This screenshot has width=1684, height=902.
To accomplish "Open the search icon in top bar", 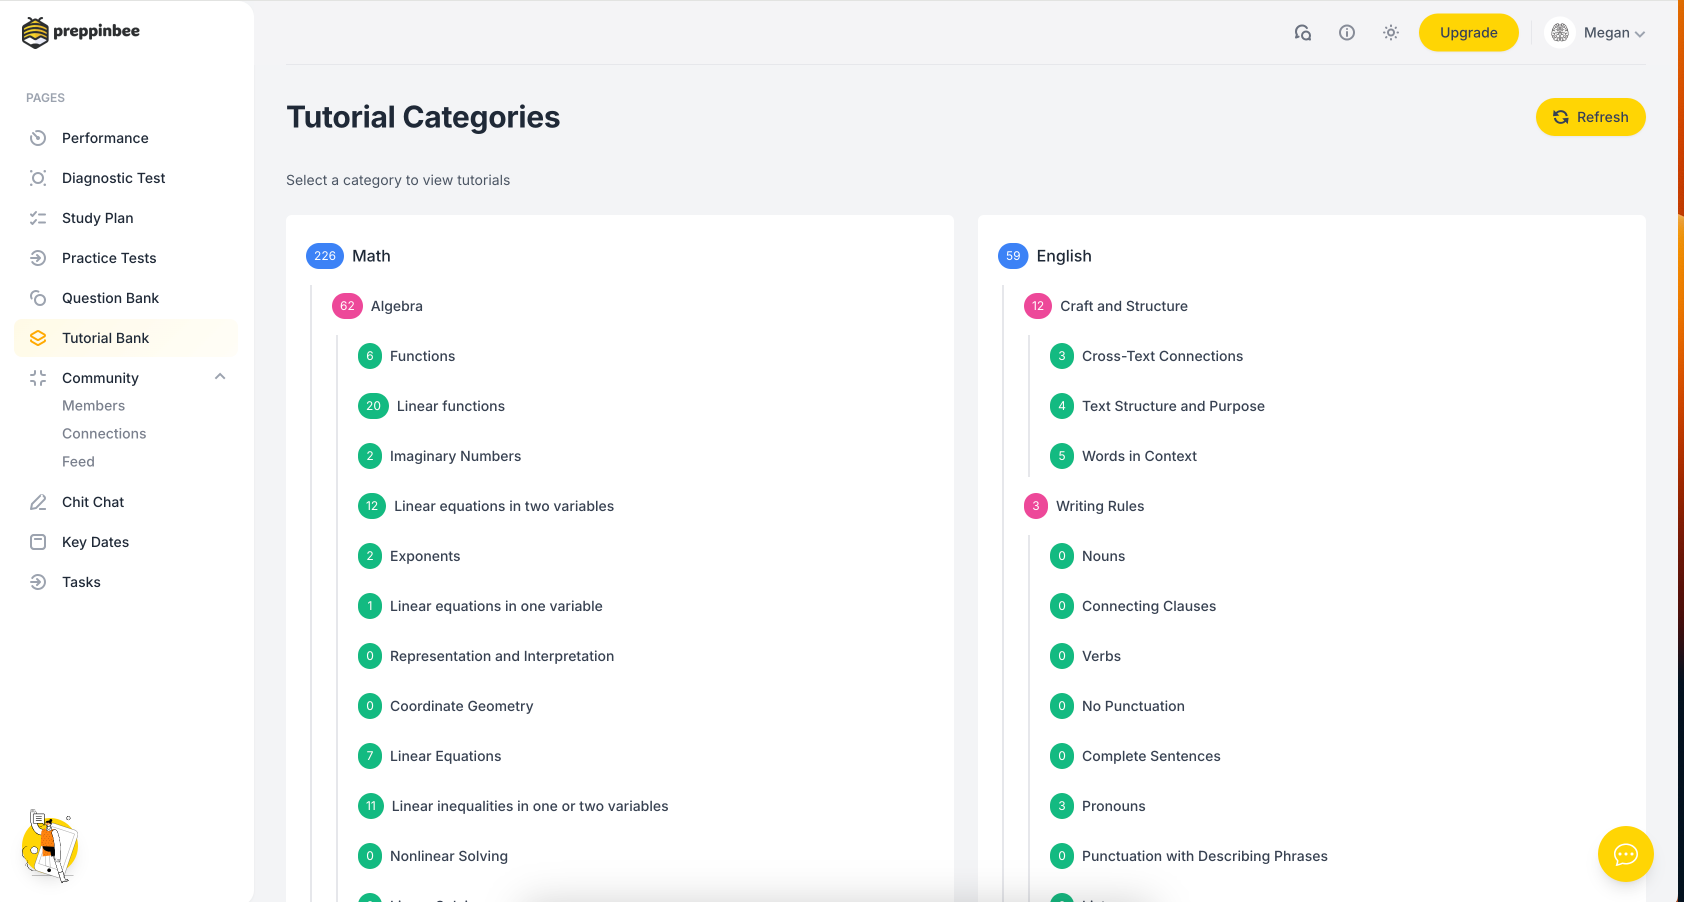I will coord(1302,33).
